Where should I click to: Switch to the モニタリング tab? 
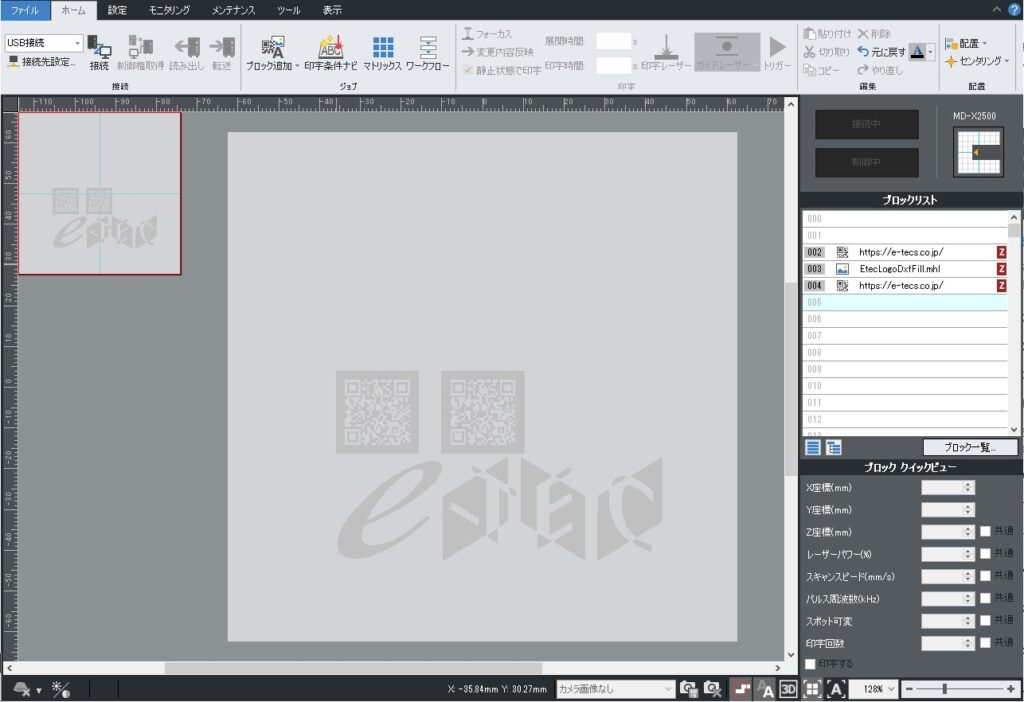coord(169,10)
